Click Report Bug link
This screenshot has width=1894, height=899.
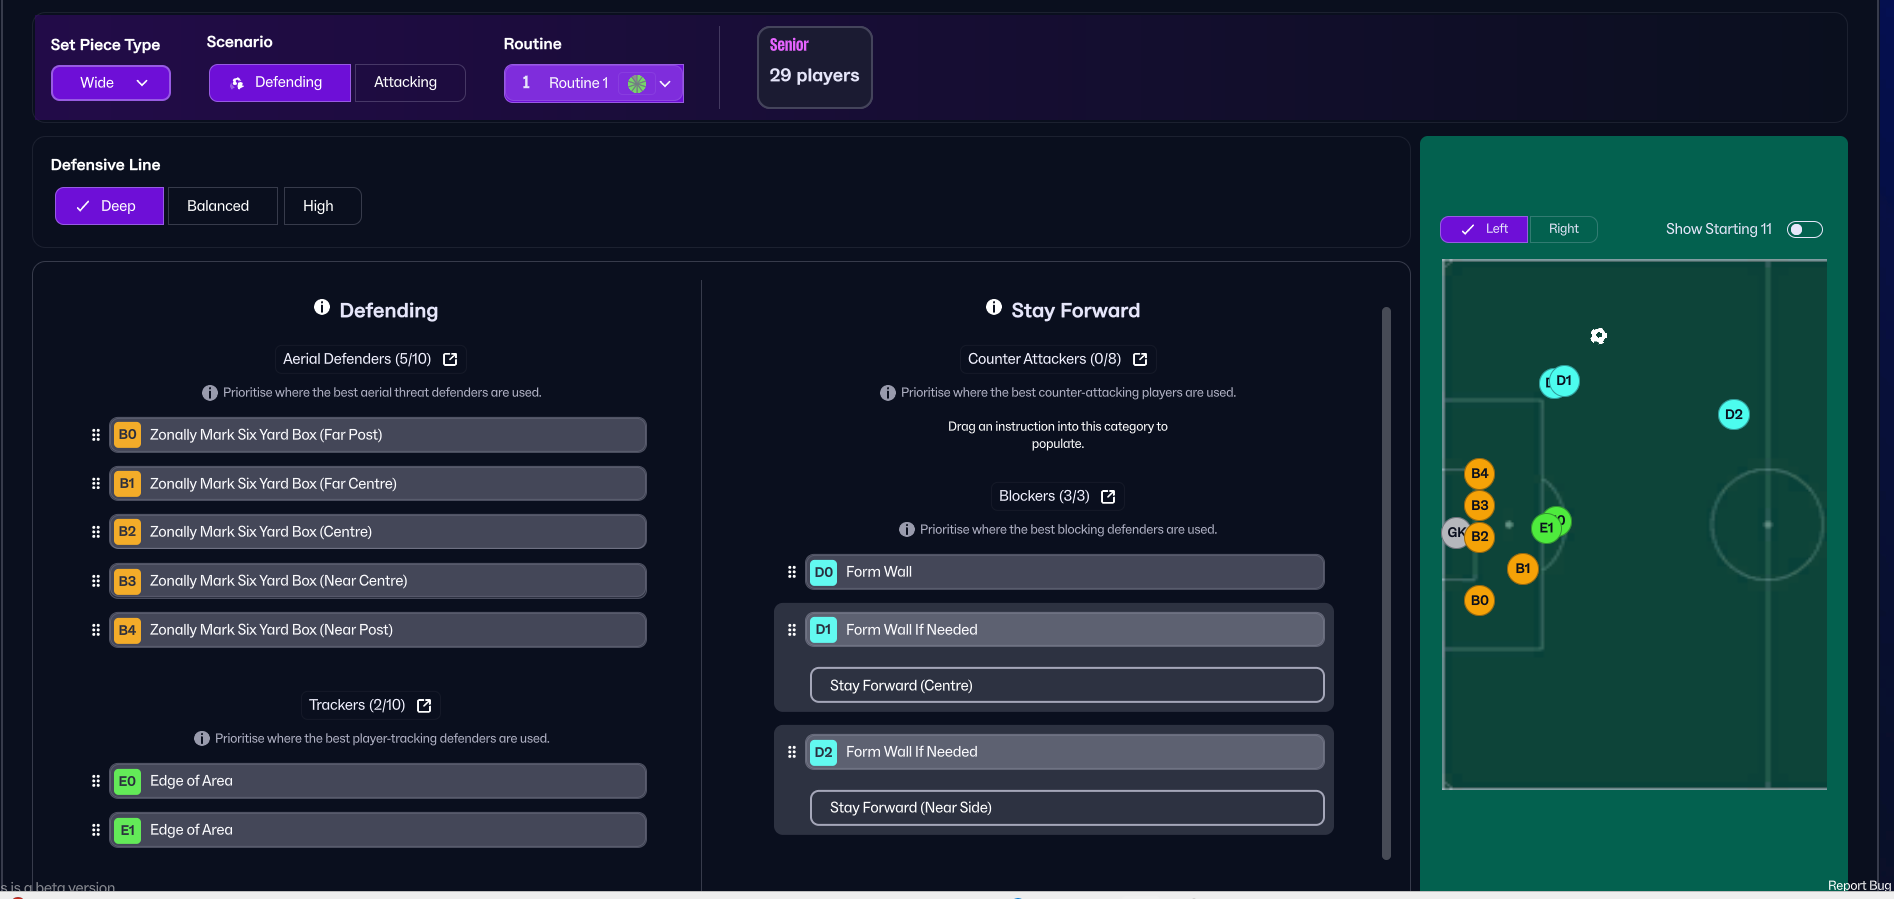pos(1858,885)
